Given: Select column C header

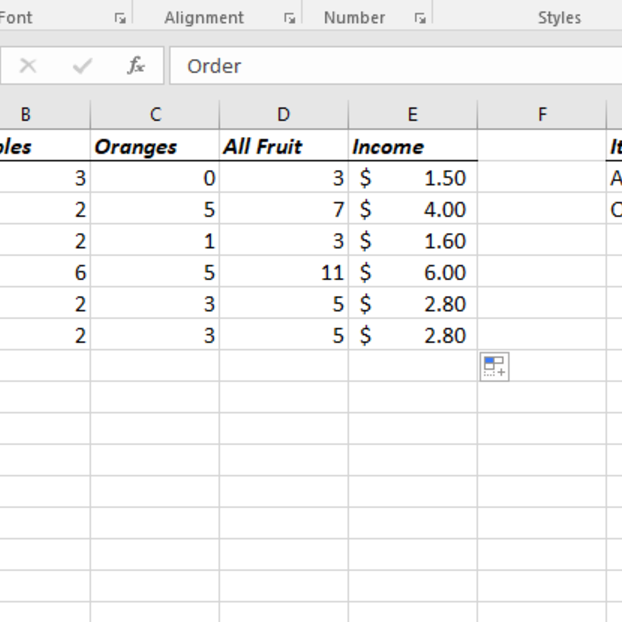Looking at the screenshot, I should pos(155,114).
